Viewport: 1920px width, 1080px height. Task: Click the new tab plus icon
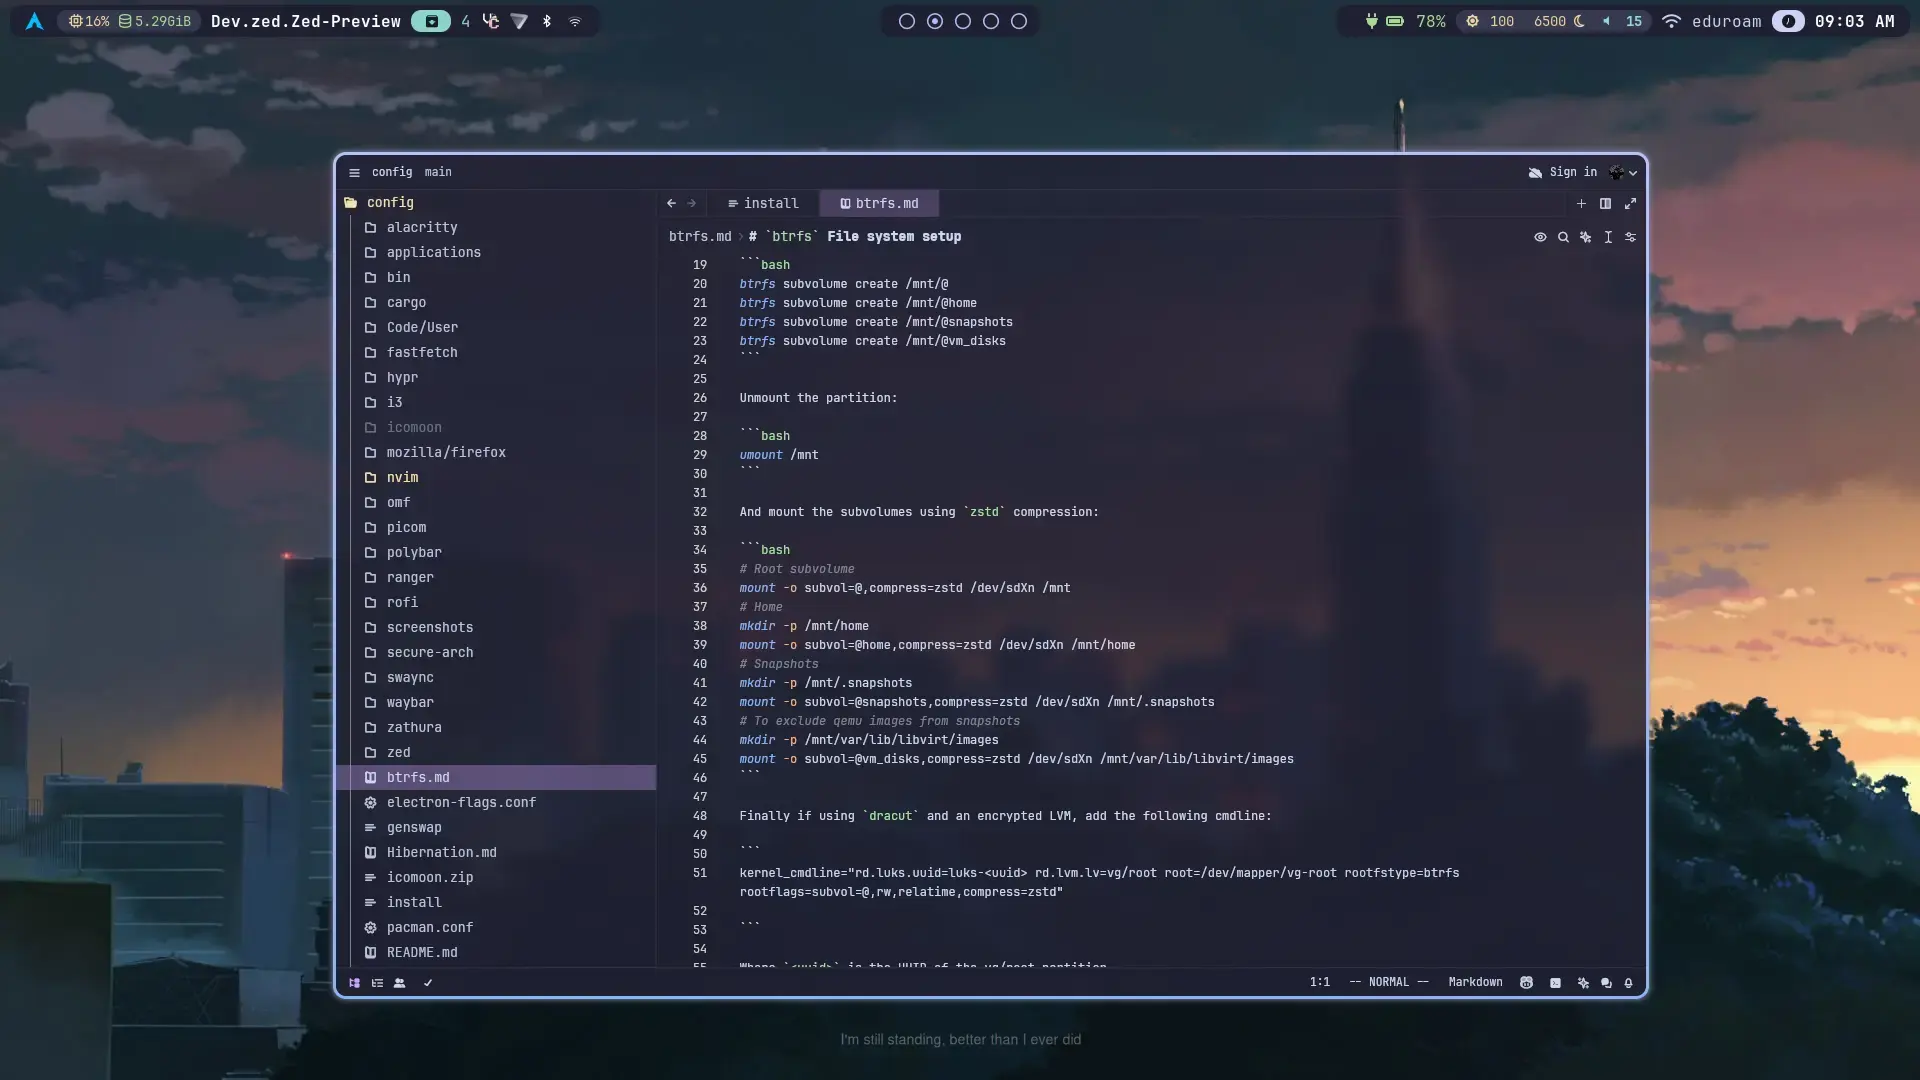1581,203
